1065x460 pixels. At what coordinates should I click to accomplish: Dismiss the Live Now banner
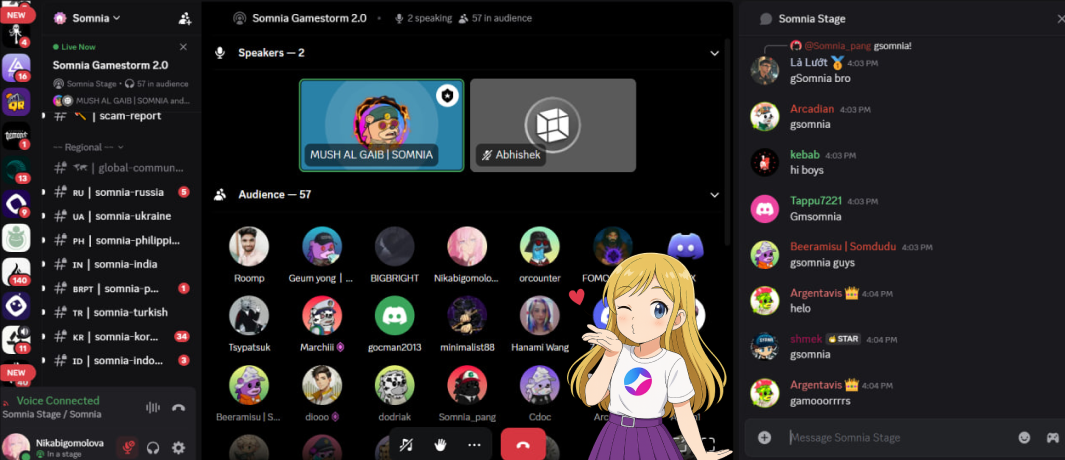point(183,47)
